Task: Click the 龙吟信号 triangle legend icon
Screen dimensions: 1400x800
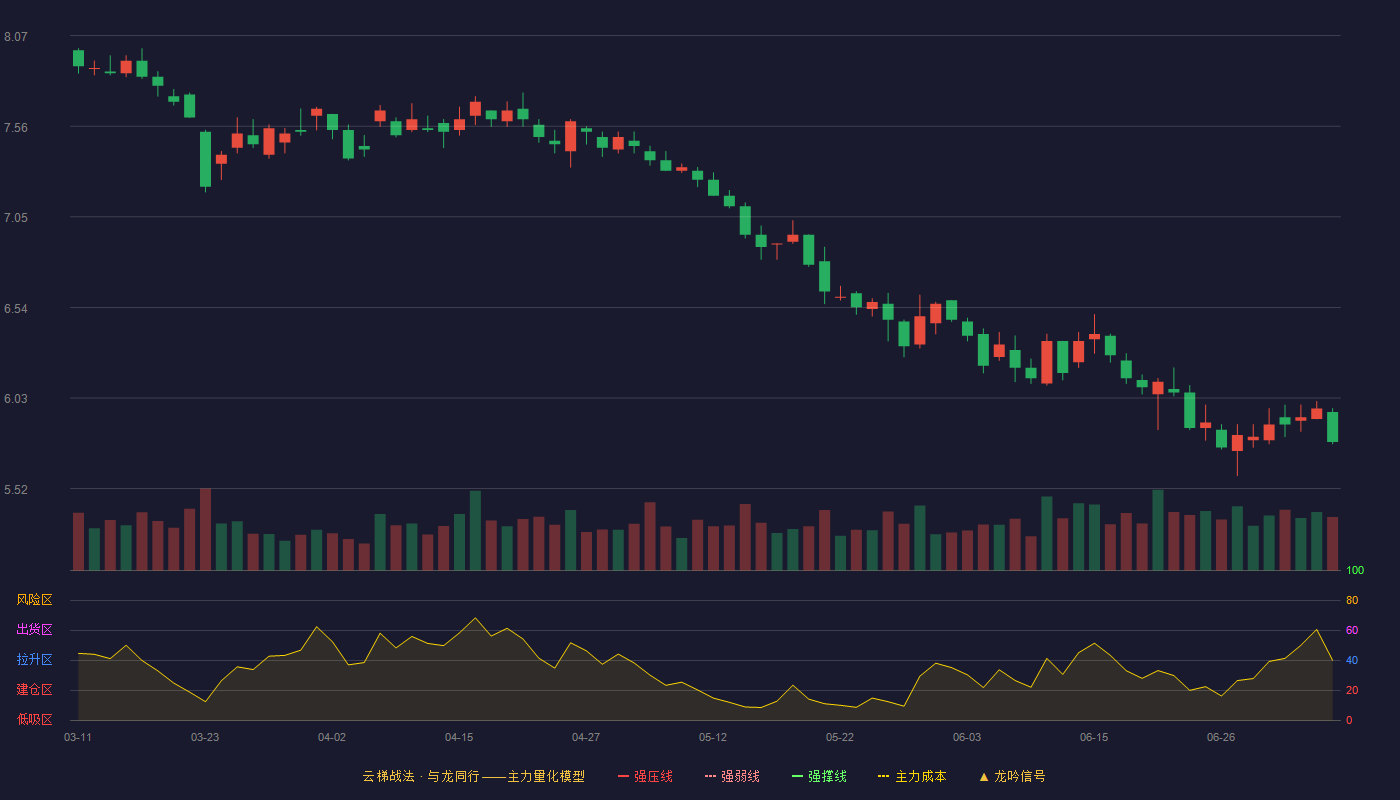Action: 984,776
